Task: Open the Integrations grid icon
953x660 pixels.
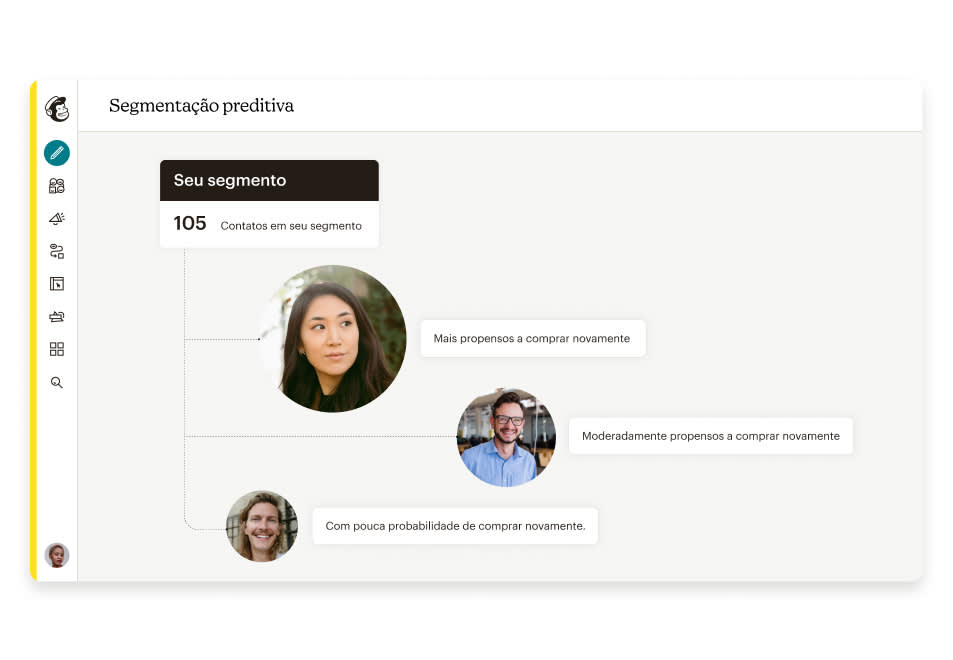Action: (x=57, y=349)
